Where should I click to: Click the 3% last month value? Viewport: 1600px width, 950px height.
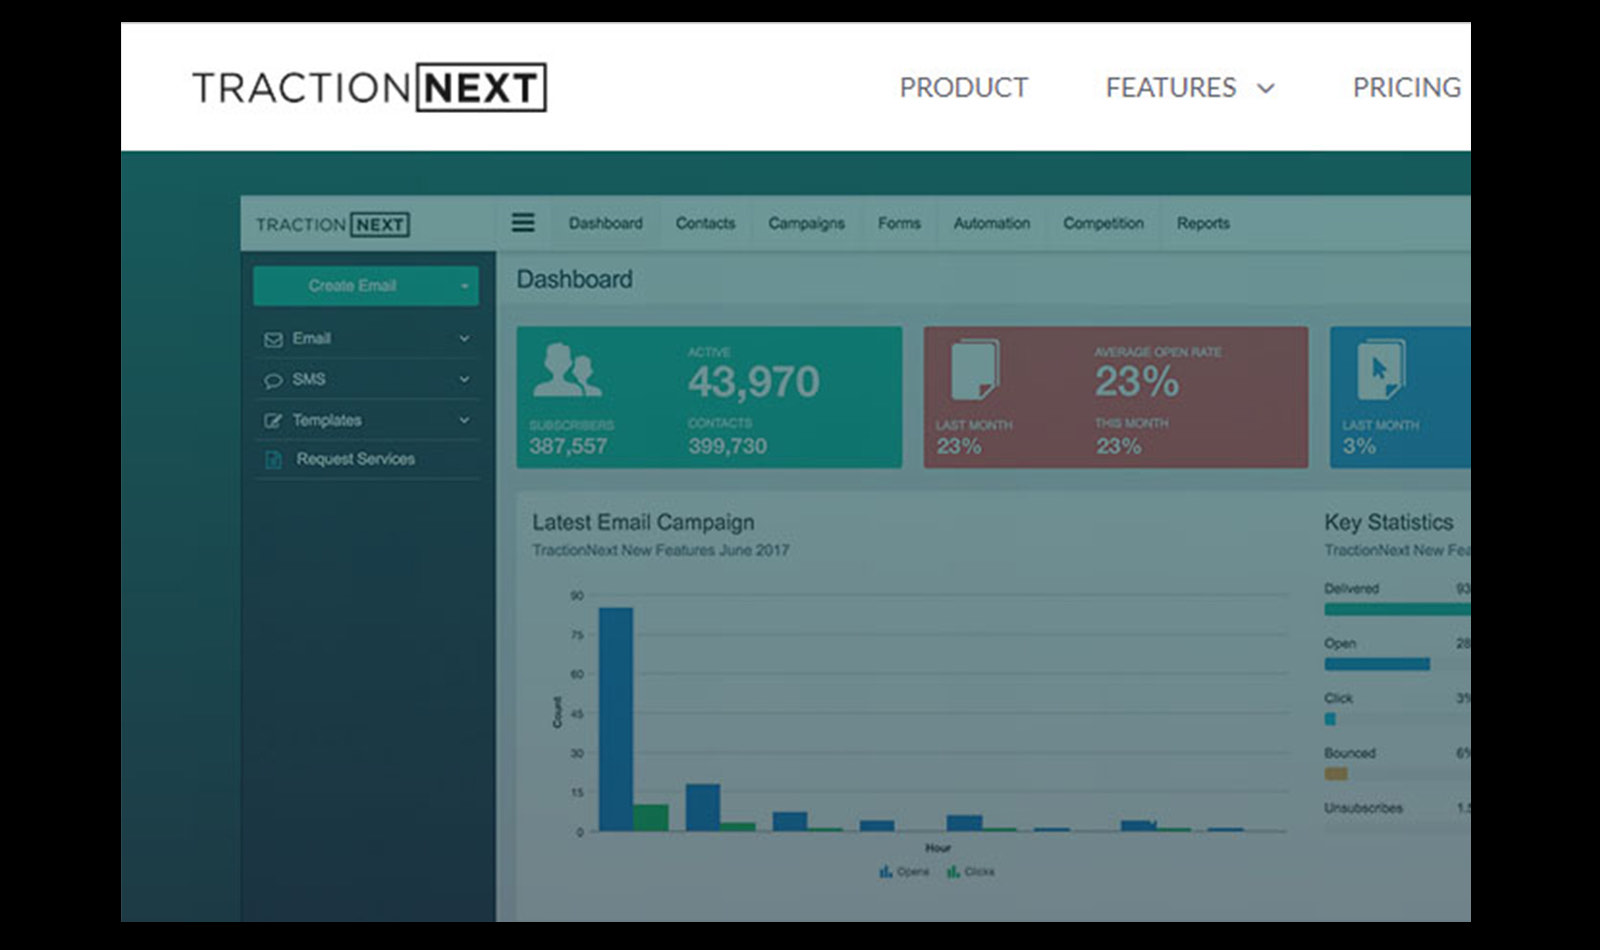(1359, 446)
